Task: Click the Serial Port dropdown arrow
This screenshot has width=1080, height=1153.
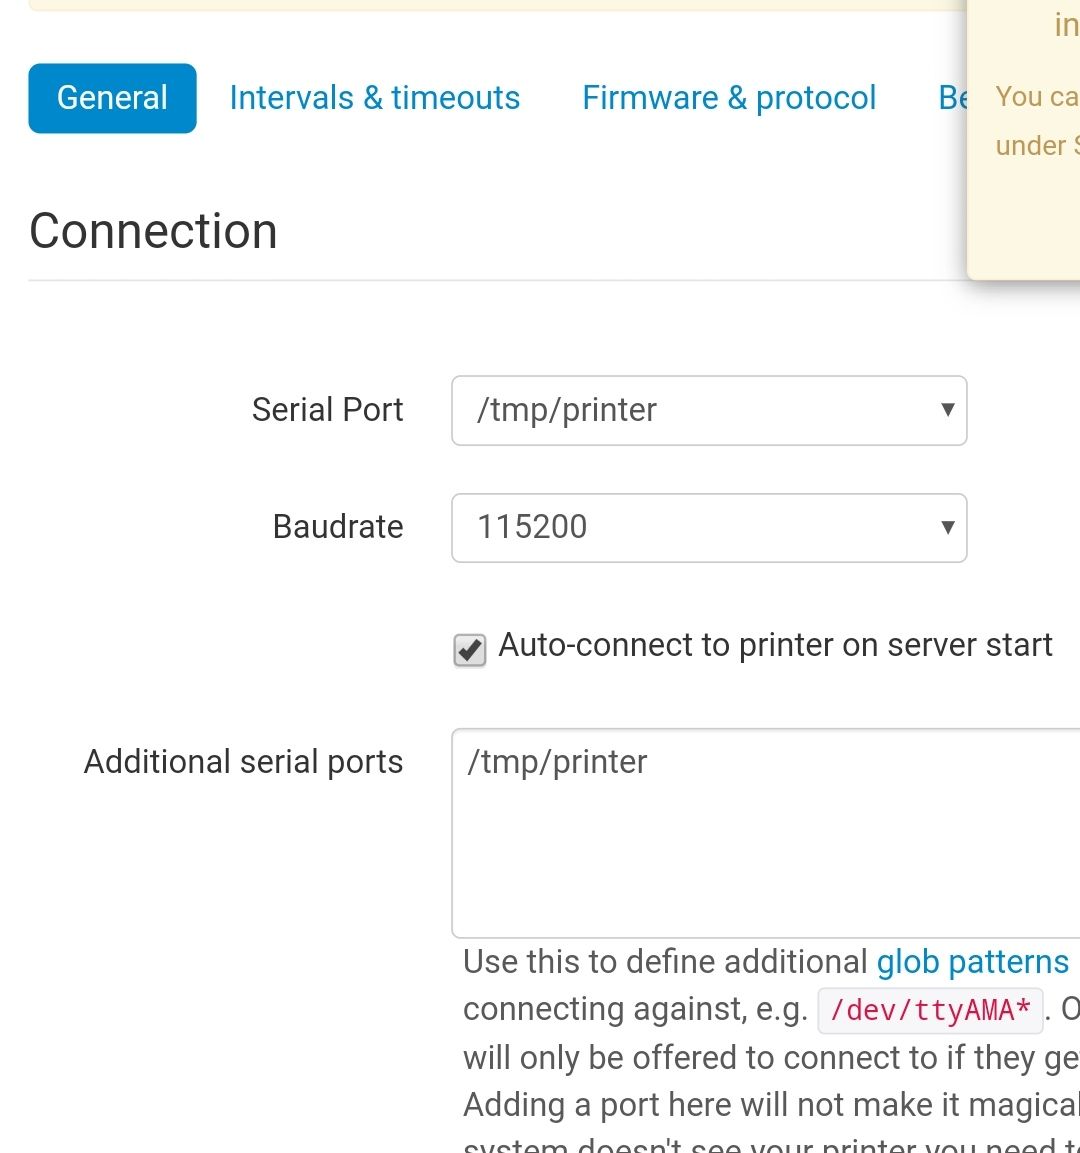Action: (x=947, y=410)
